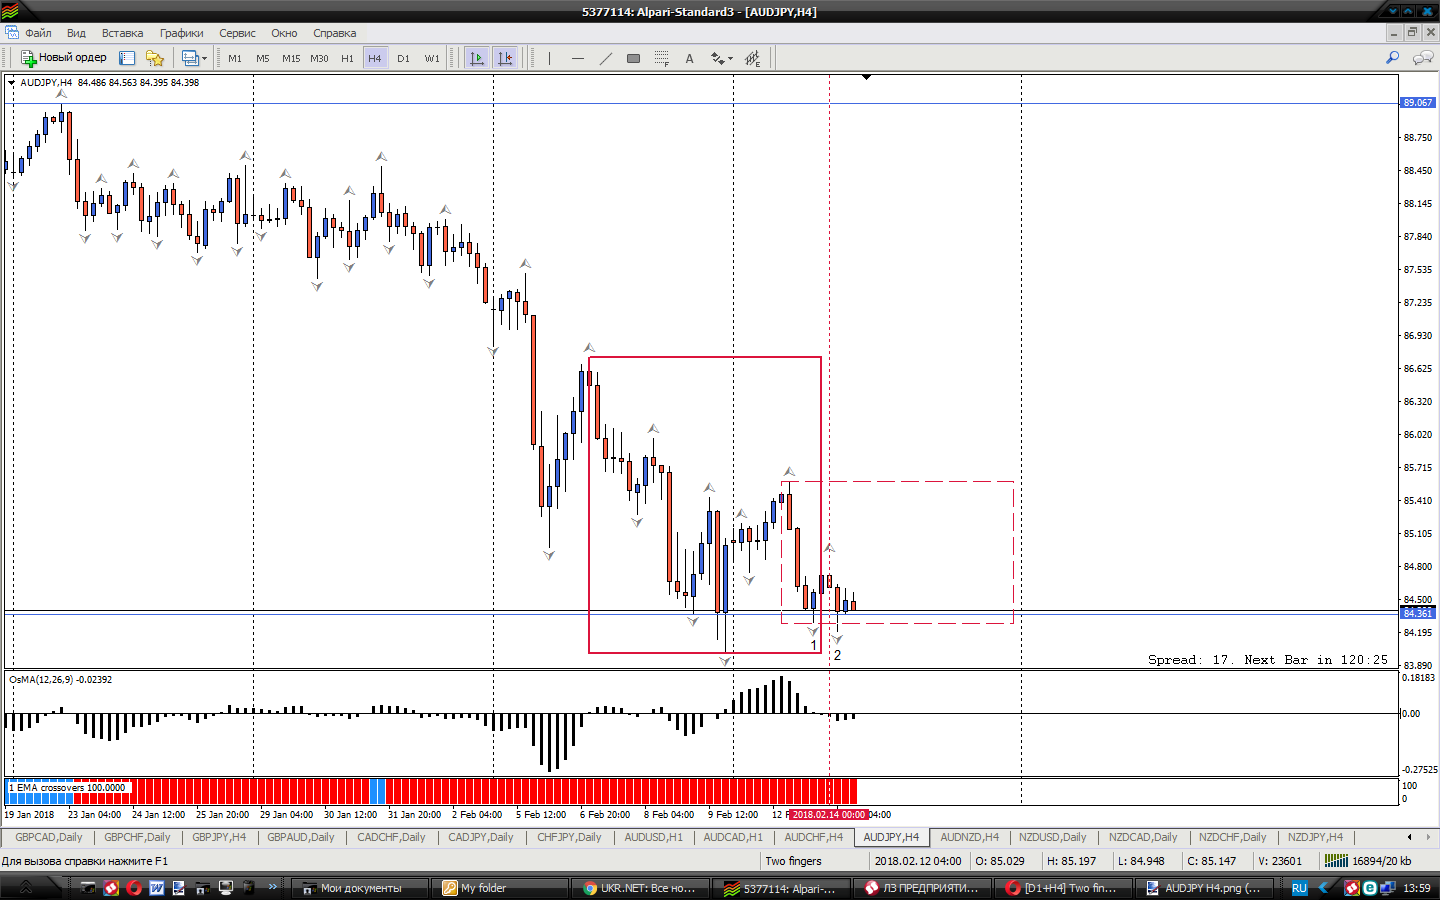Switch to GBPCHF,Daily chart tab
The width and height of the screenshot is (1440, 900).
[137, 837]
